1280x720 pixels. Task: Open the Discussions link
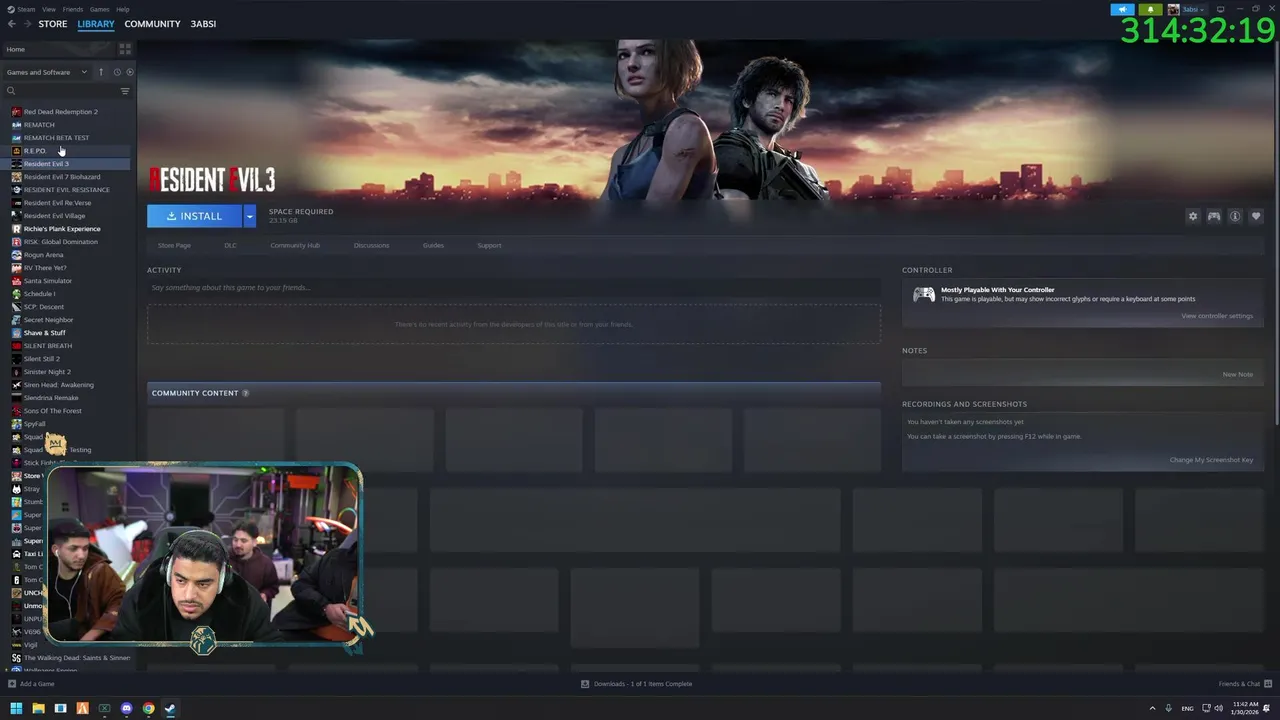[371, 245]
